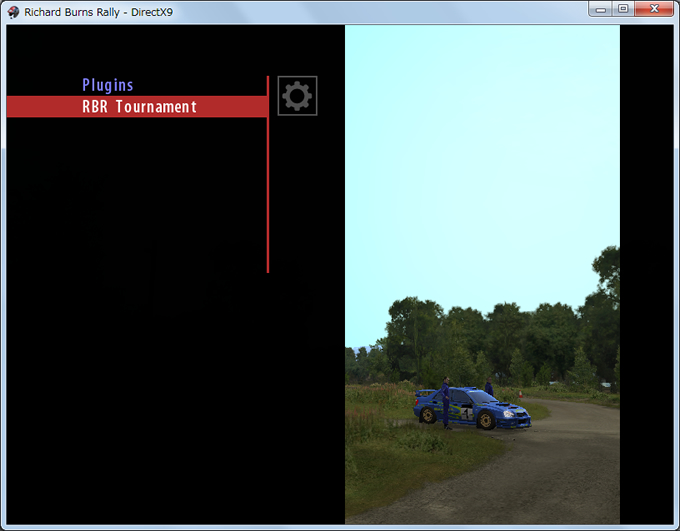
Task: Click the blue Subaru rally car preview
Action: (x=472, y=408)
